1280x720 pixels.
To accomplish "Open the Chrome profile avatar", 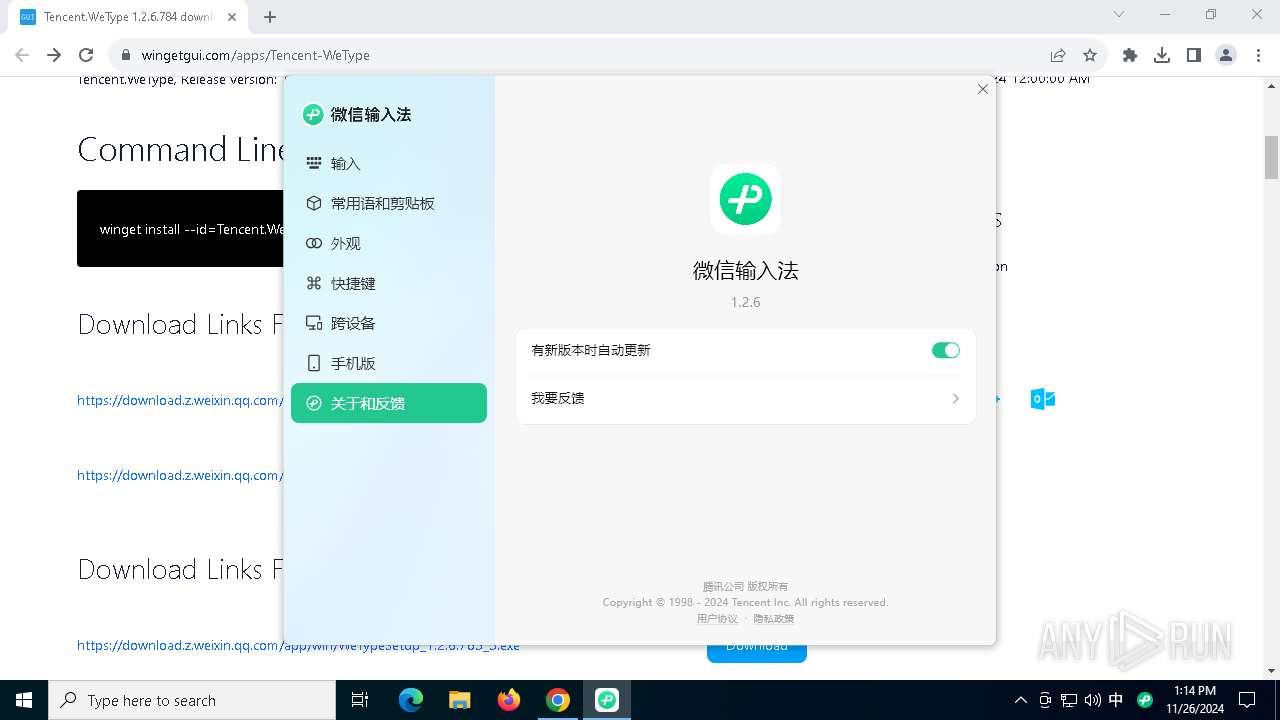I will click(1226, 55).
